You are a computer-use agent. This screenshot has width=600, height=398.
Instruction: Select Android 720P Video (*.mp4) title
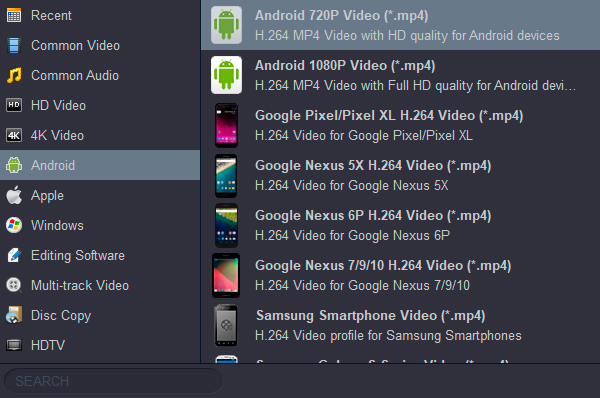pyautogui.click(x=341, y=16)
